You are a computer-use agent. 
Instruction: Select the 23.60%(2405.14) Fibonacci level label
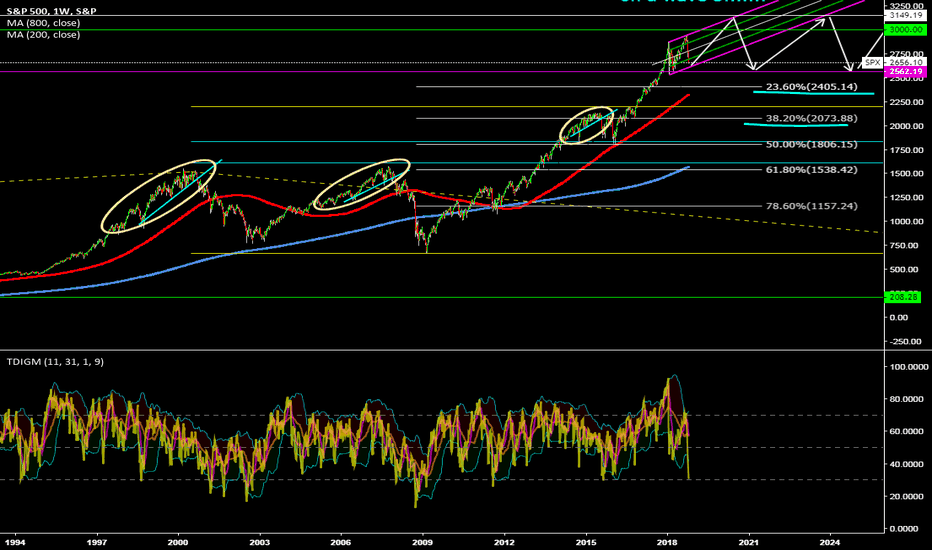[x=811, y=87]
